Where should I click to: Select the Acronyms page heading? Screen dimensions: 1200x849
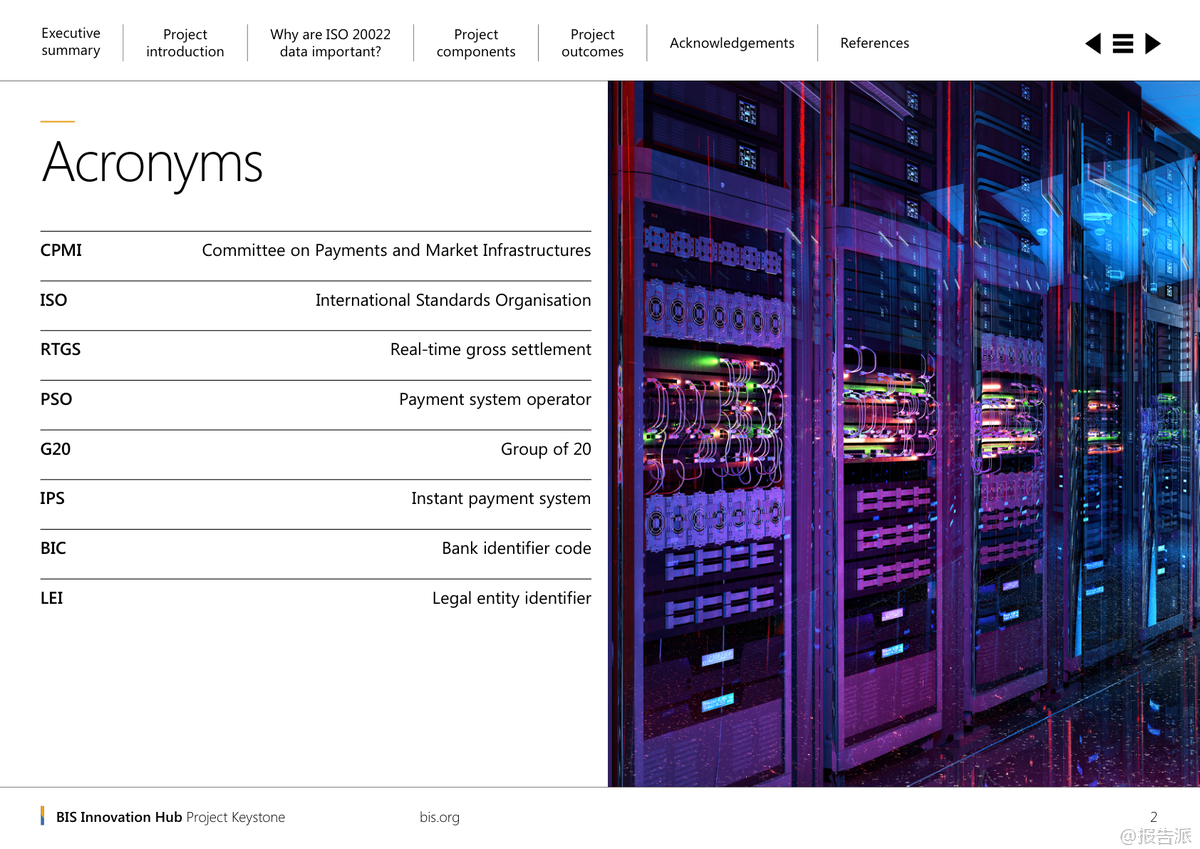(152, 162)
